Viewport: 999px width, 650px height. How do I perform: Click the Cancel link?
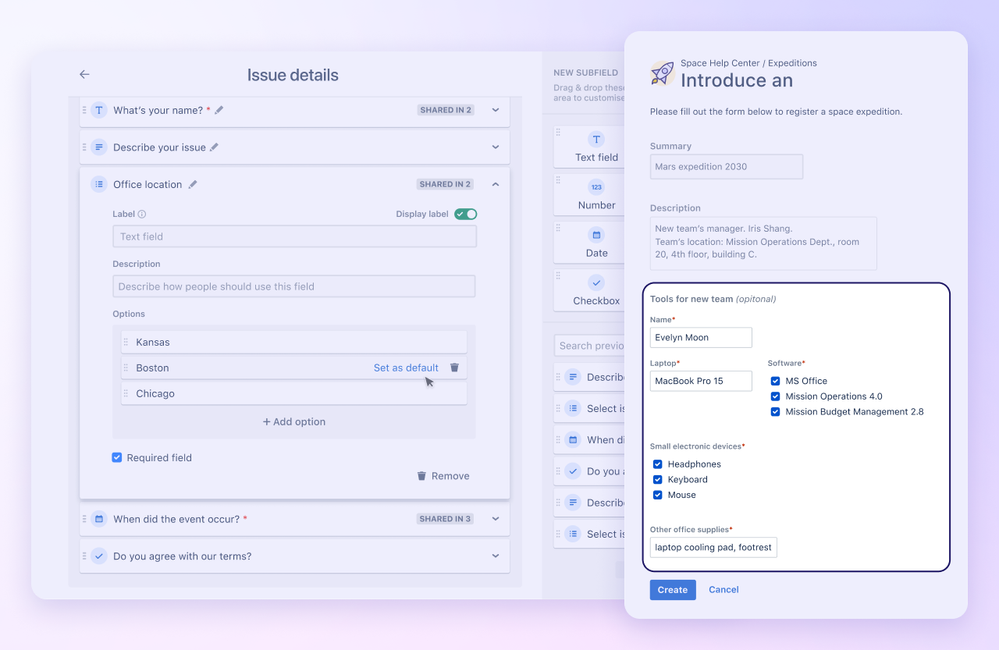[x=724, y=589]
